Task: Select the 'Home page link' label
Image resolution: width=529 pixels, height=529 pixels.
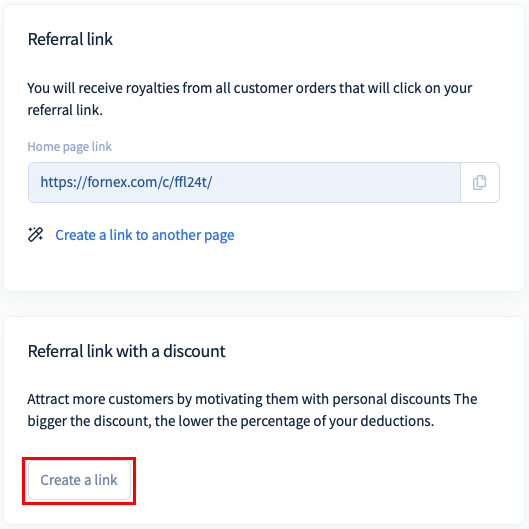Action: click(69, 147)
